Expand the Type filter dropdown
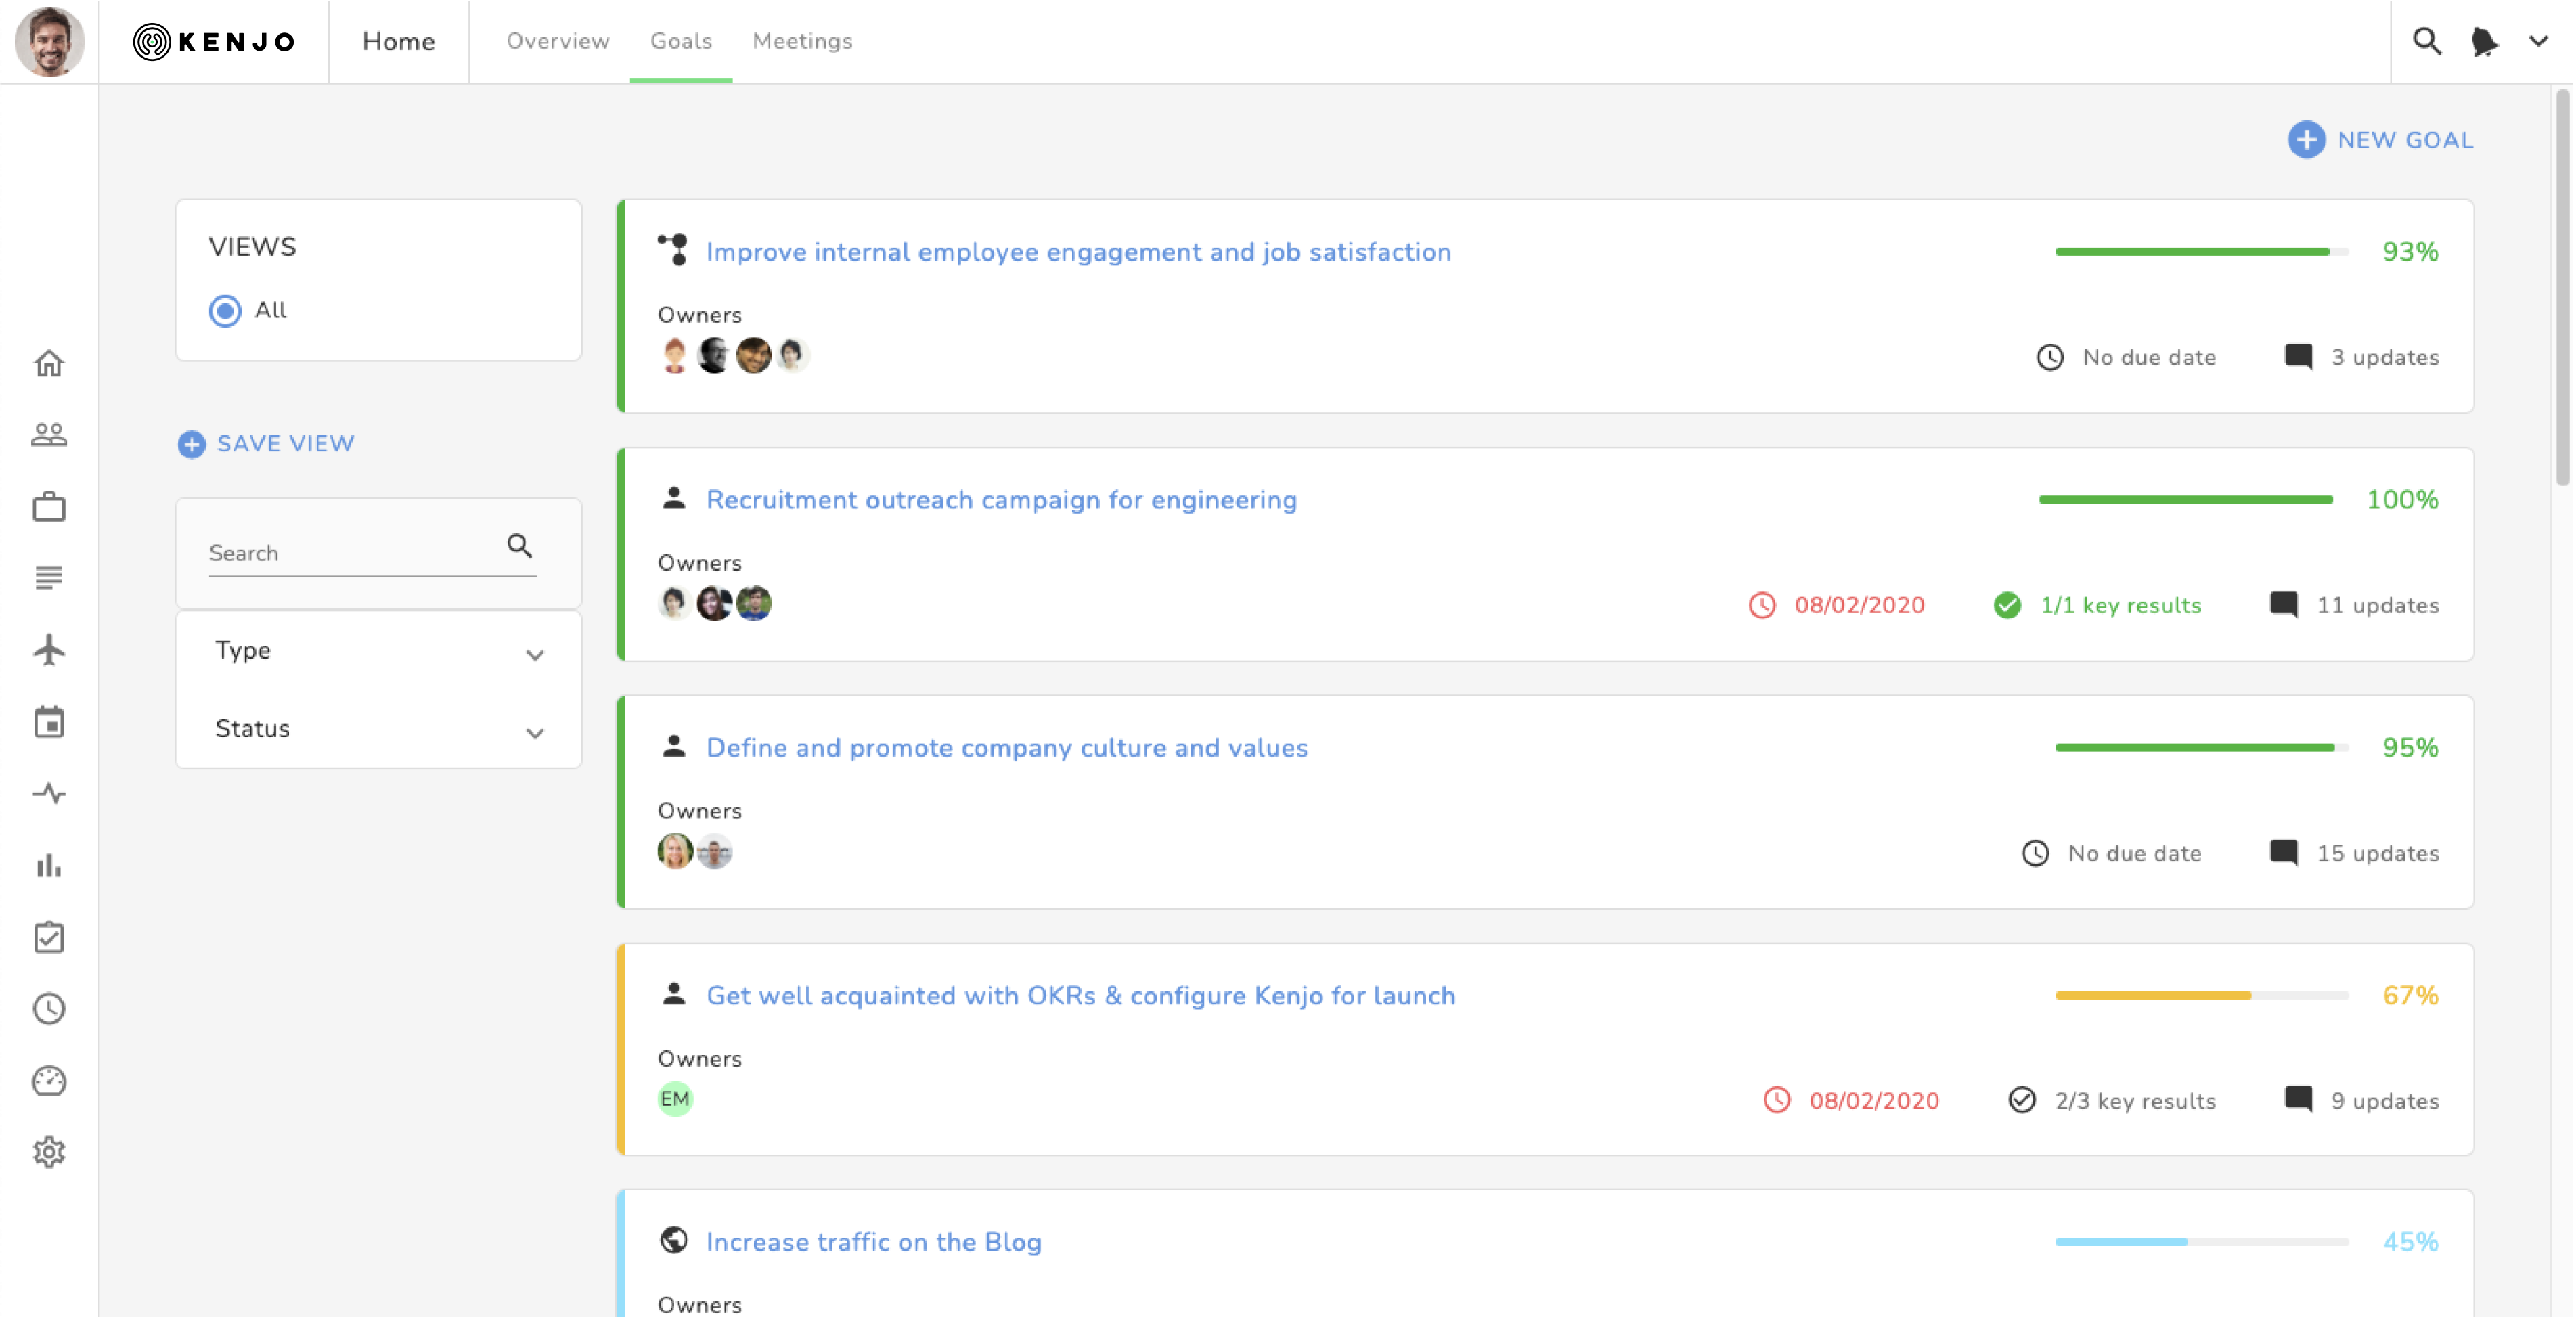 (378, 651)
